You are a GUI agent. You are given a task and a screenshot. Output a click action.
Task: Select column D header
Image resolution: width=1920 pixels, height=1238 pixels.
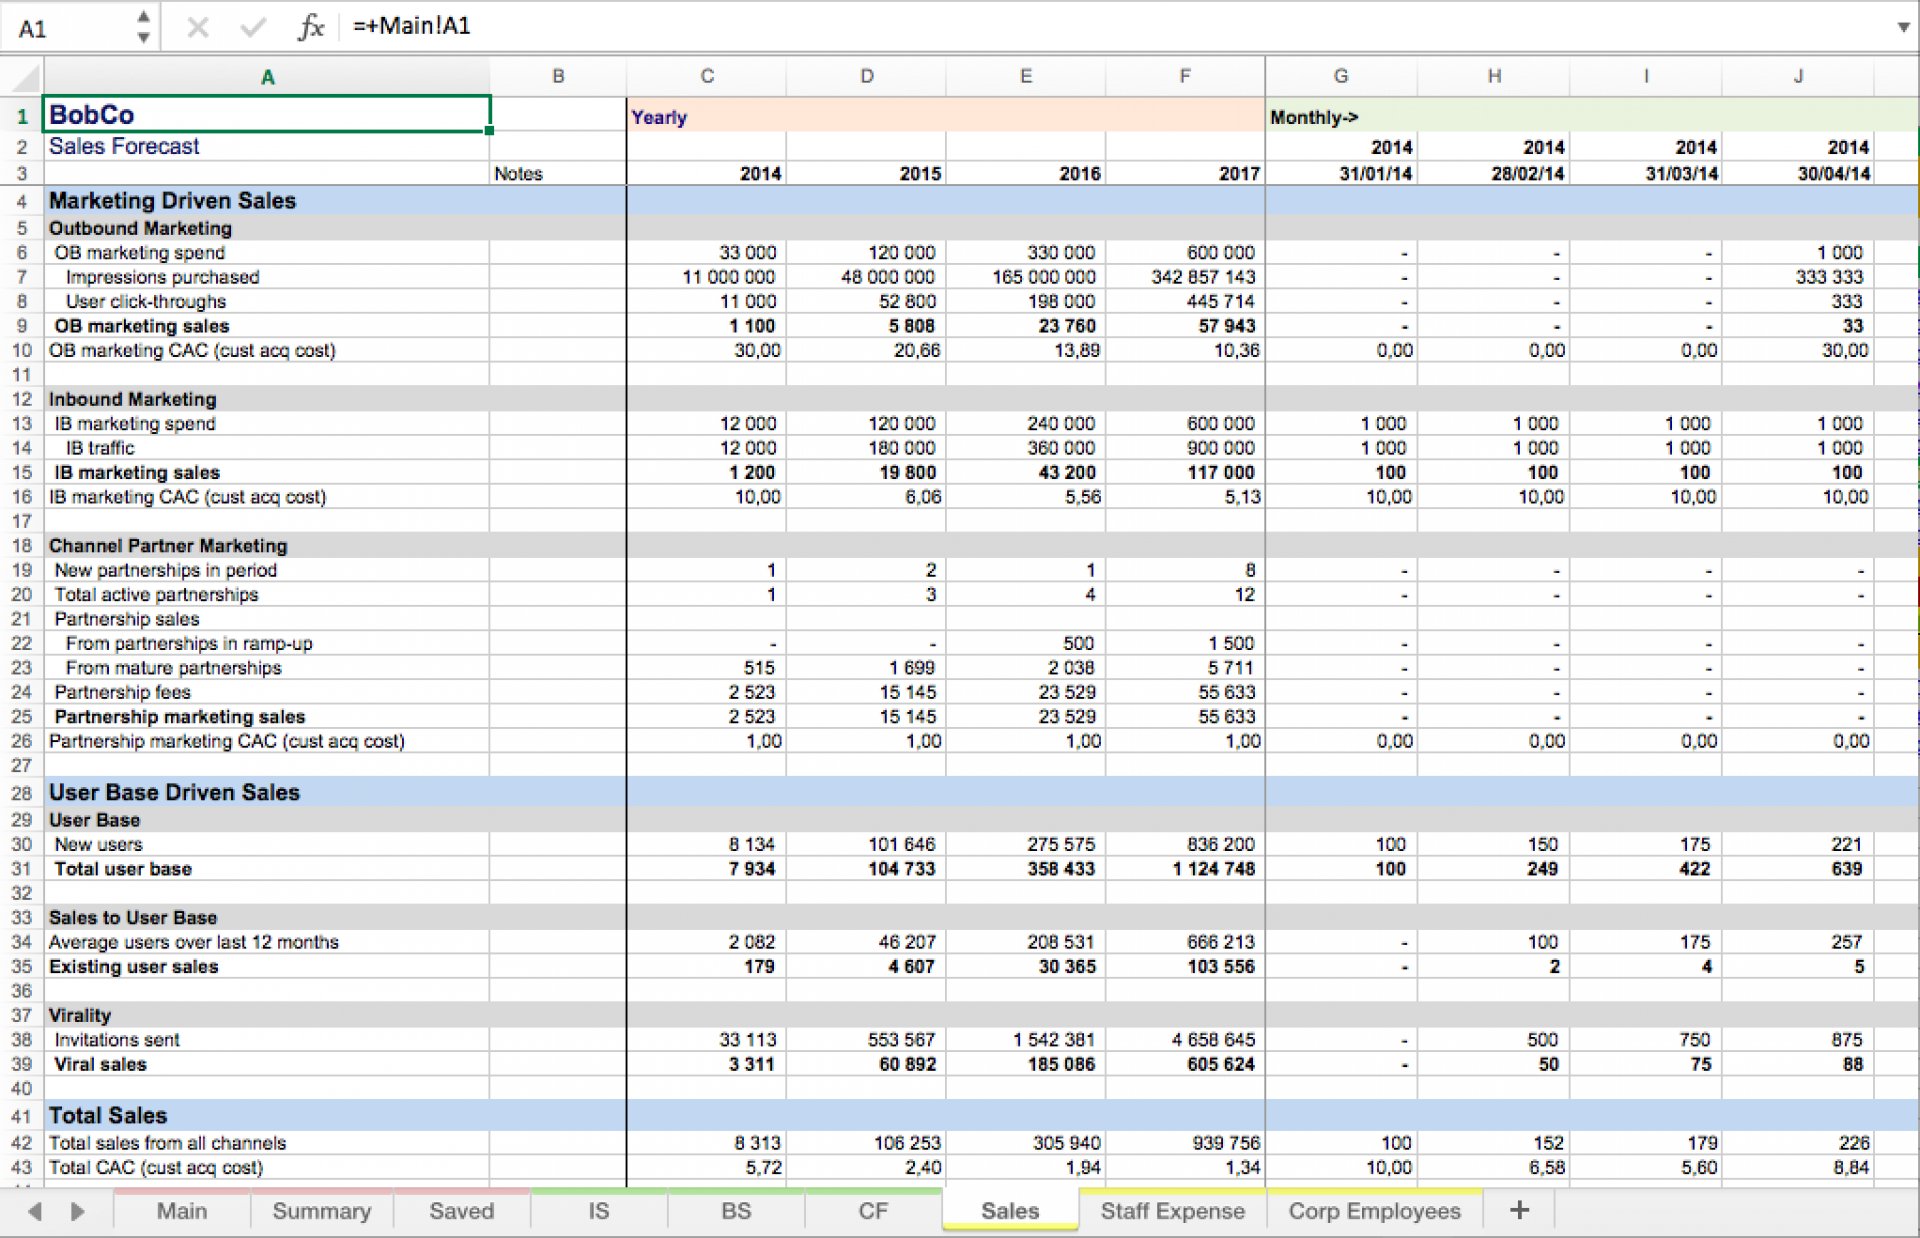tap(866, 77)
